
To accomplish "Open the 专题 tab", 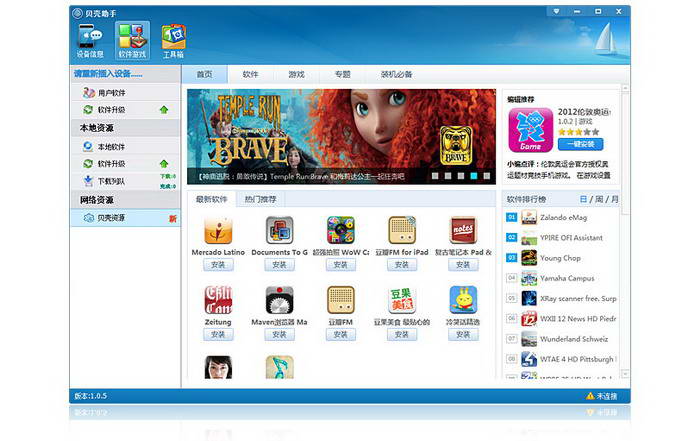I will click(342, 74).
